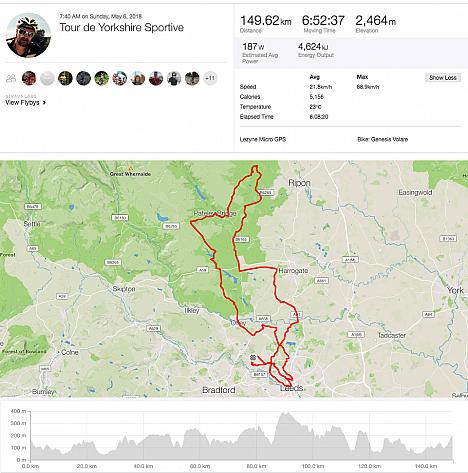The width and height of the screenshot is (468, 473).
Task: Open the athlete profile photo
Action: tap(28, 35)
